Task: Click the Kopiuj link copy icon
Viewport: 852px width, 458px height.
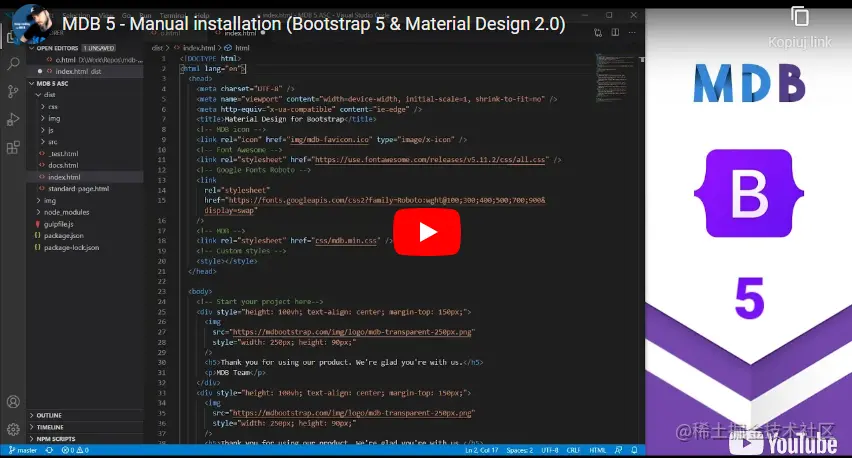Action: pos(800,17)
